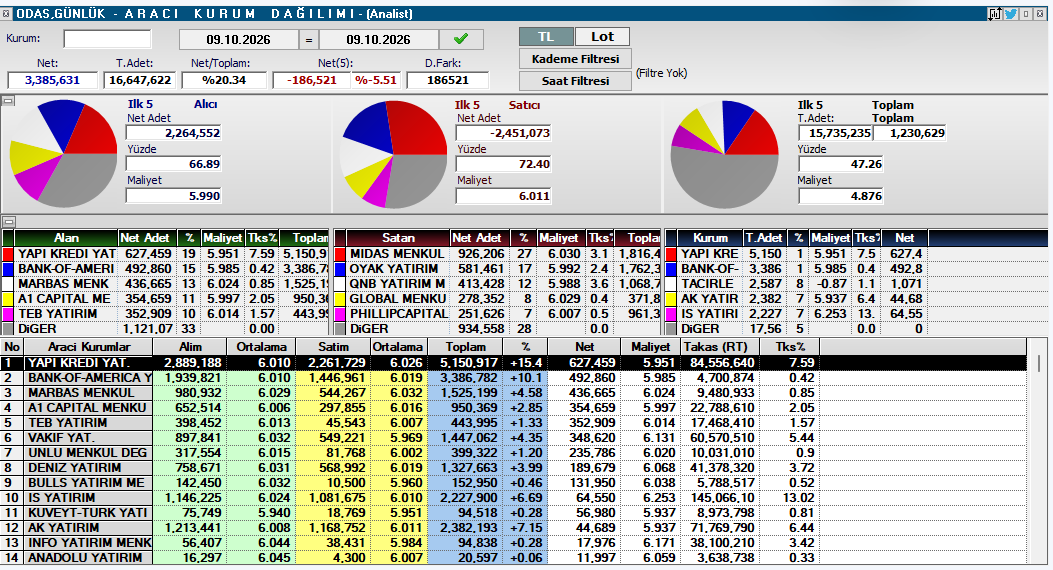1053x570 pixels.
Task: Select the BULLS YATIRIM ME row
Action: coord(514,483)
